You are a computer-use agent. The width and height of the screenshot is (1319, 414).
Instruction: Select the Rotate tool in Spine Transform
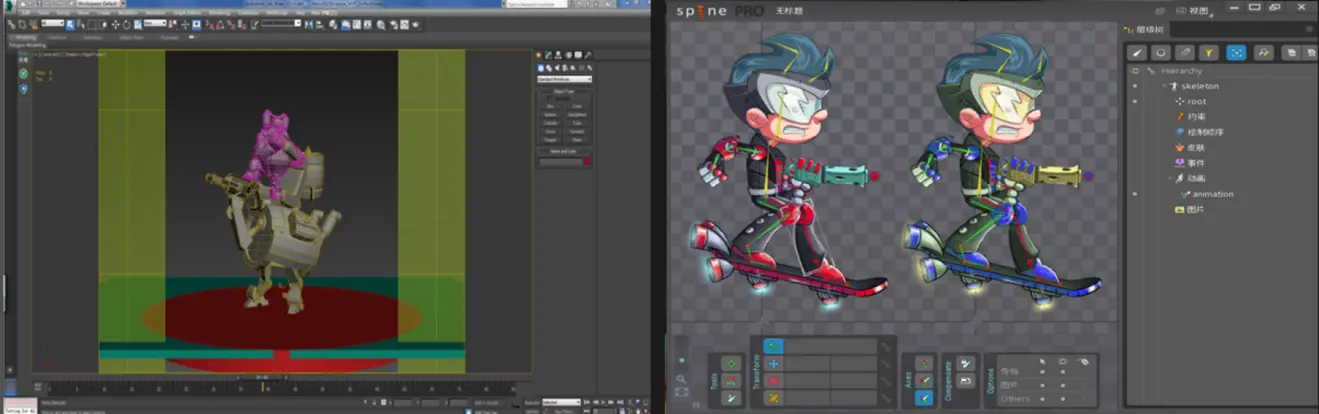[x=773, y=346]
